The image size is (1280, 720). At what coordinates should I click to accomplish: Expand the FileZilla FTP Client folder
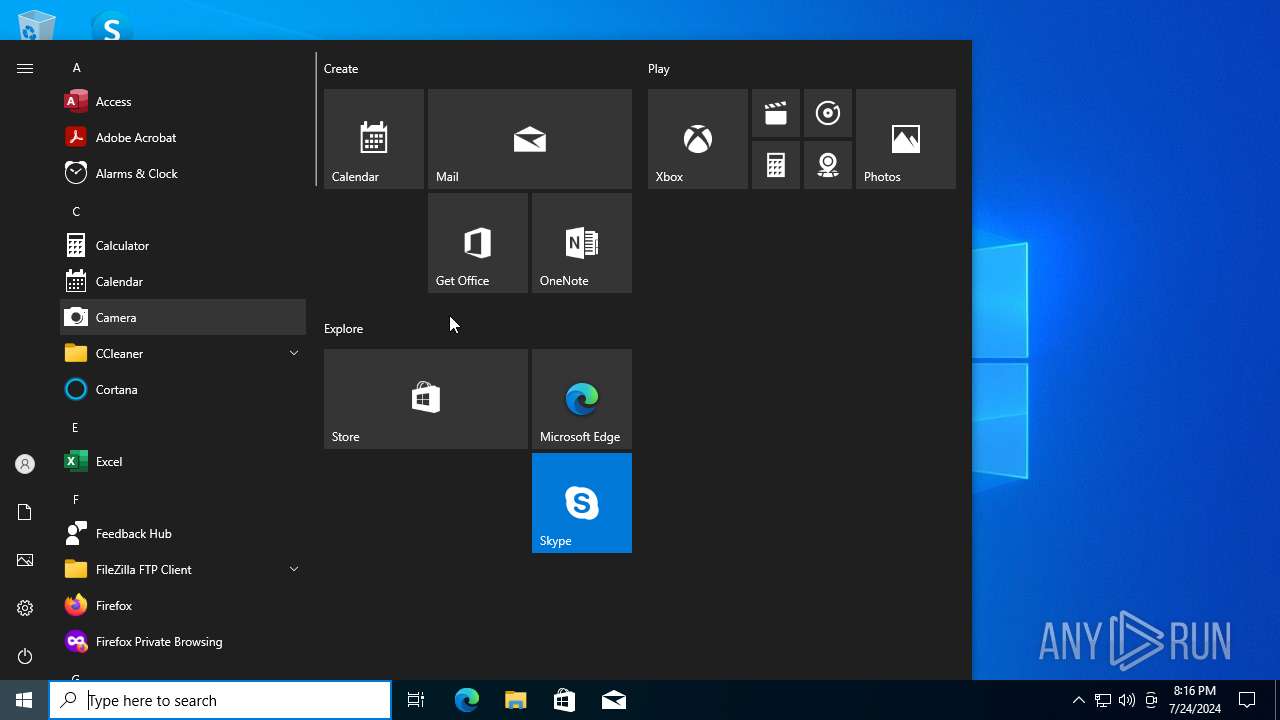(x=183, y=569)
